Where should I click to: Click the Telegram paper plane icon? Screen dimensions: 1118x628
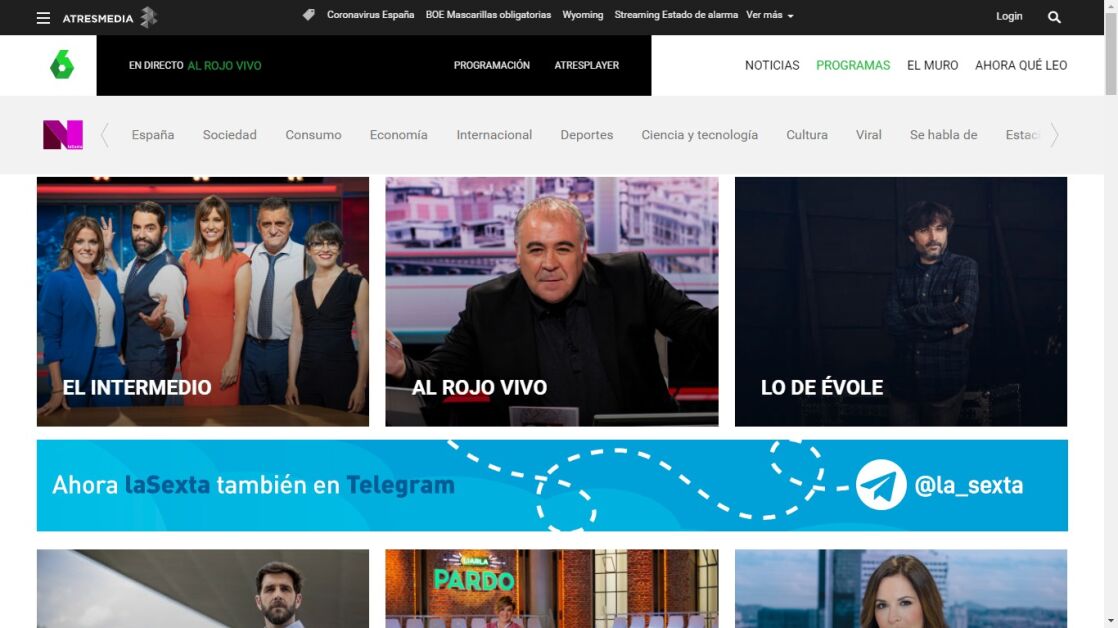[881, 485]
